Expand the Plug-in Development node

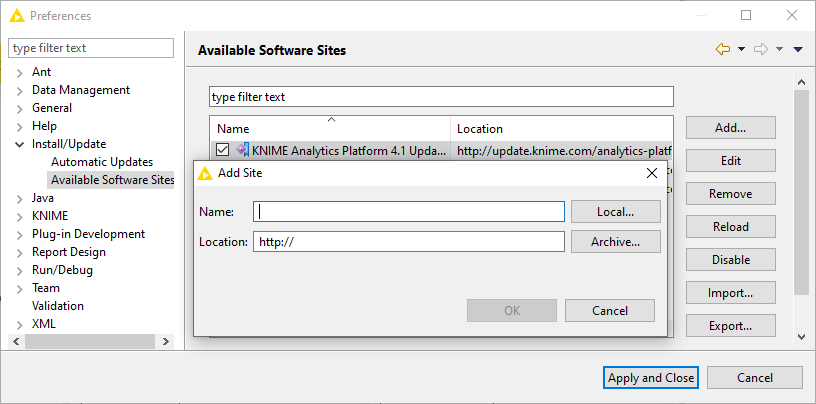(x=19, y=235)
